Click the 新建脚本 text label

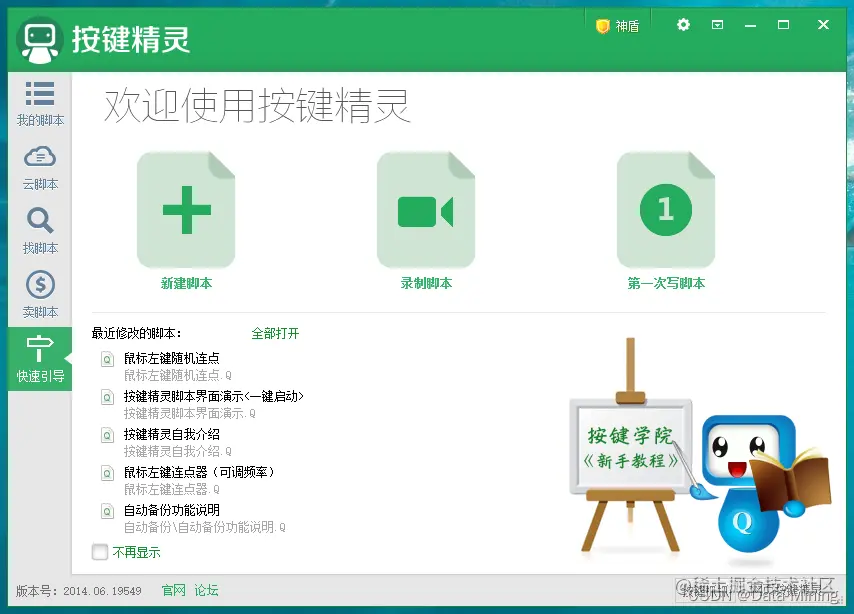pyautogui.click(x=186, y=283)
